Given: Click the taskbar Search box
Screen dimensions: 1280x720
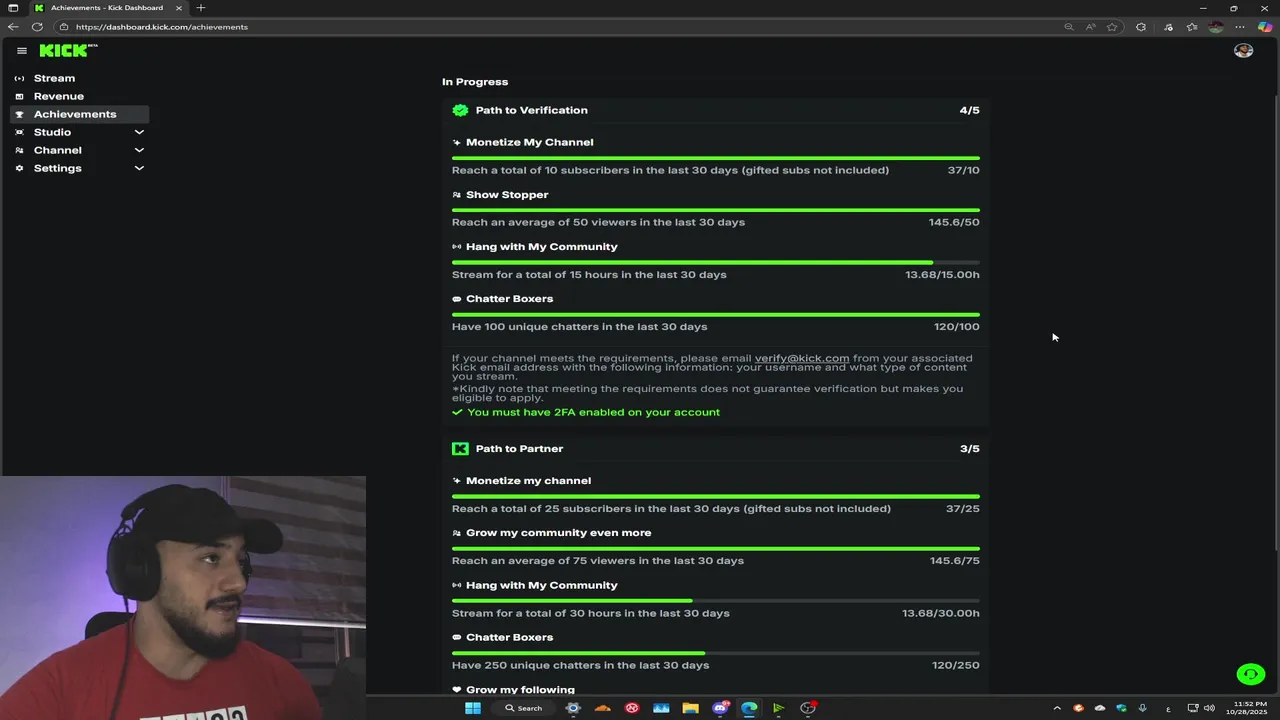Looking at the screenshot, I should [x=524, y=708].
